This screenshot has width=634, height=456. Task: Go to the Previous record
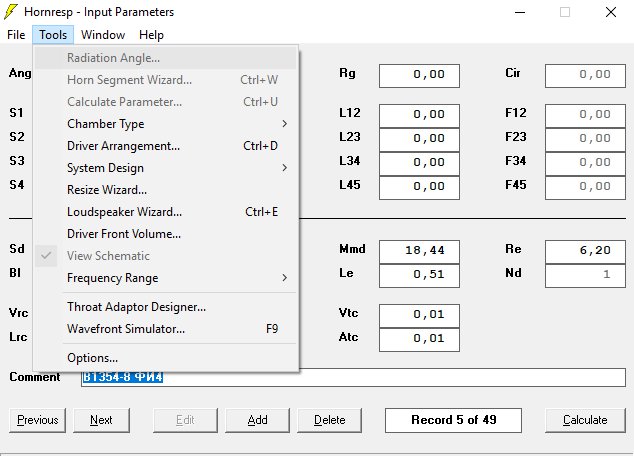38,420
